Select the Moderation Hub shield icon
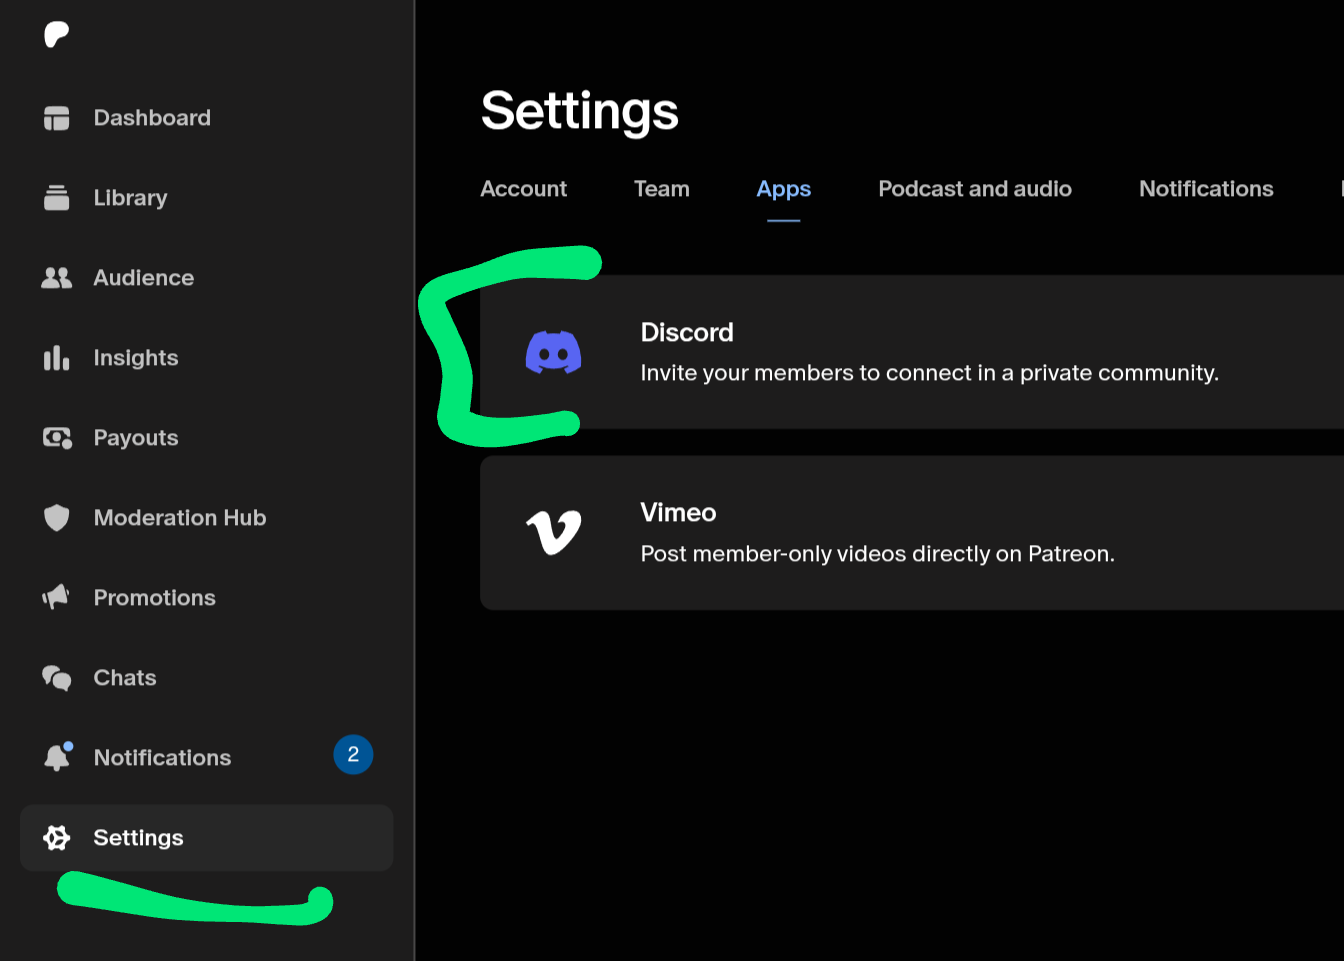This screenshot has height=961, width=1344. click(x=57, y=518)
